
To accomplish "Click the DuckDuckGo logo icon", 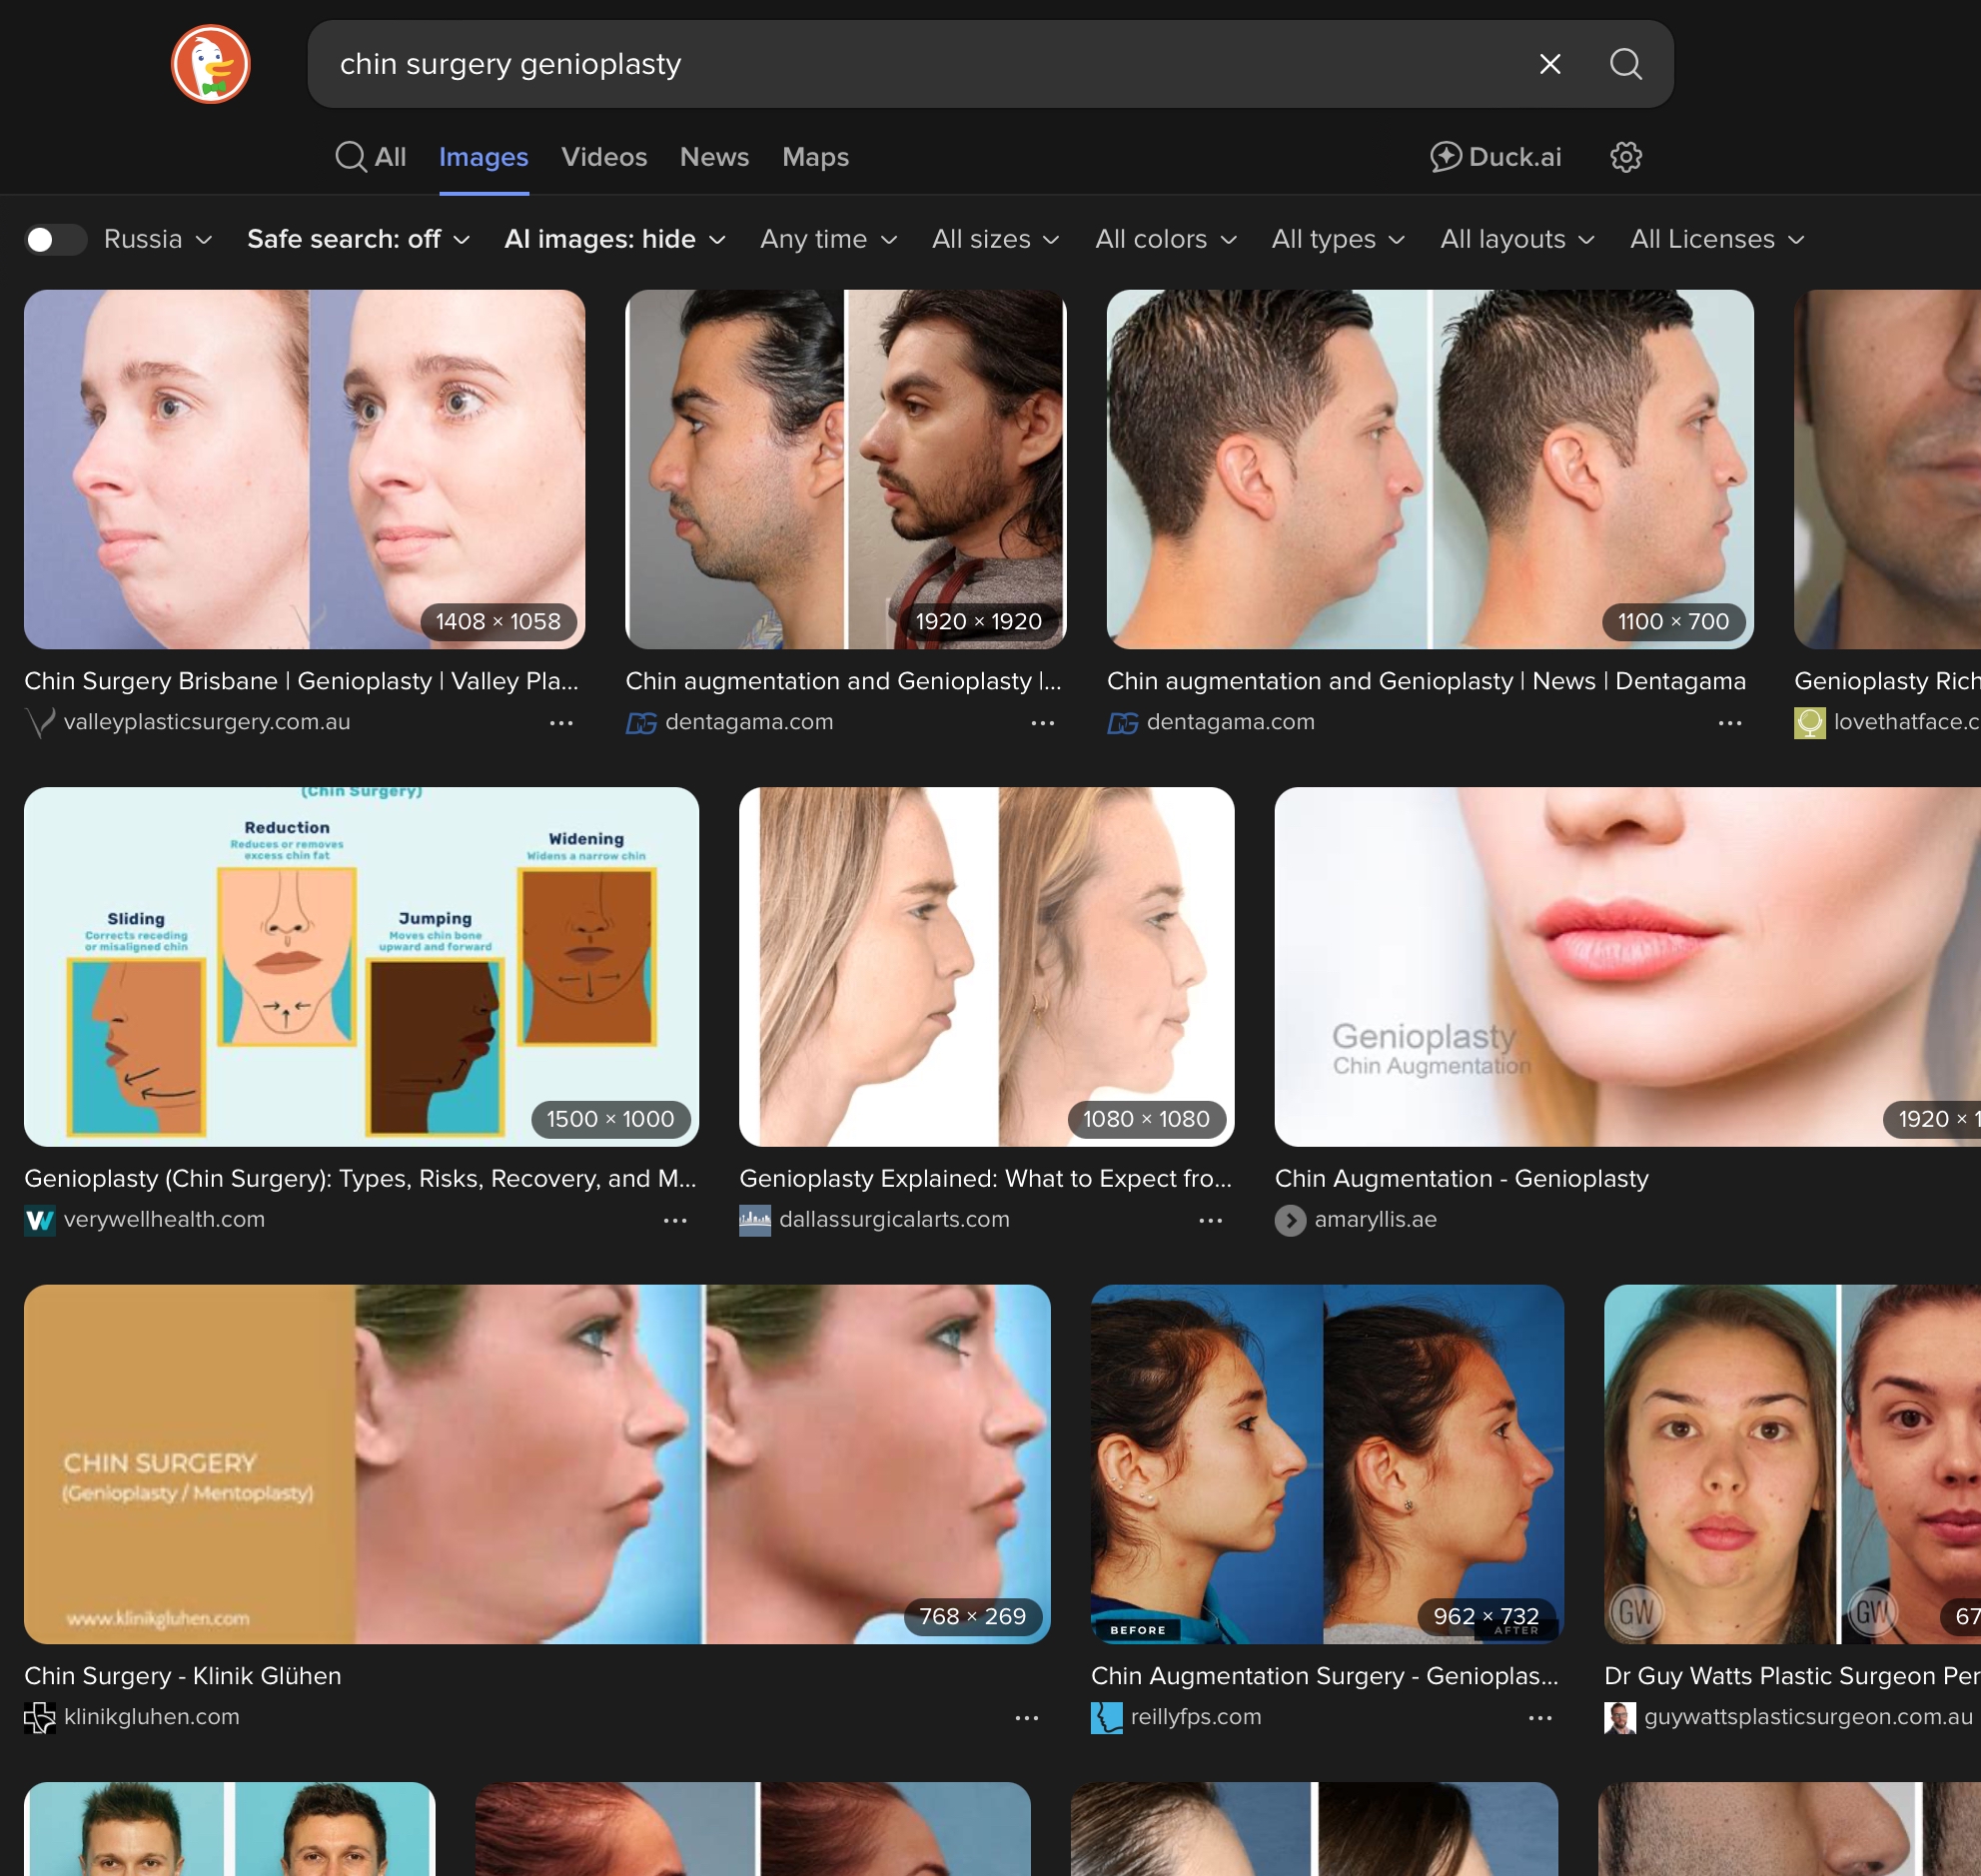I will point(210,64).
